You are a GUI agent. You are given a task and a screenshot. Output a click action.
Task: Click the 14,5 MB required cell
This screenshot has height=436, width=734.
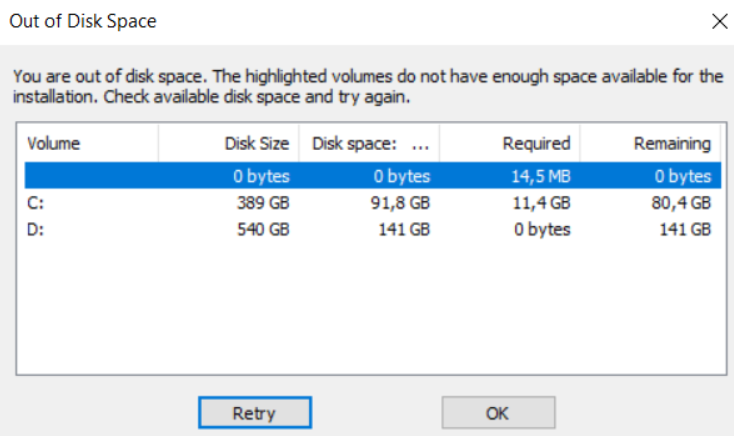[541, 176]
